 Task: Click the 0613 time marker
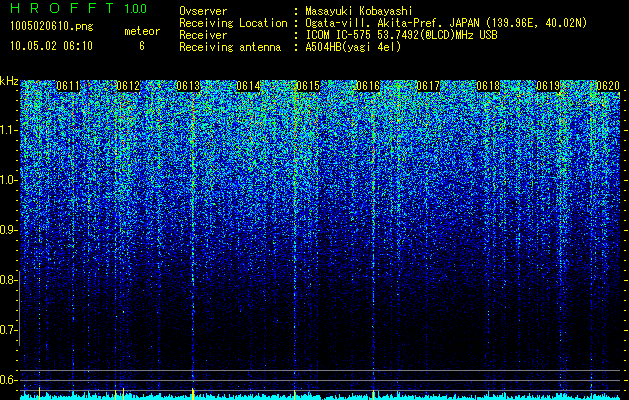pyautogui.click(x=188, y=86)
